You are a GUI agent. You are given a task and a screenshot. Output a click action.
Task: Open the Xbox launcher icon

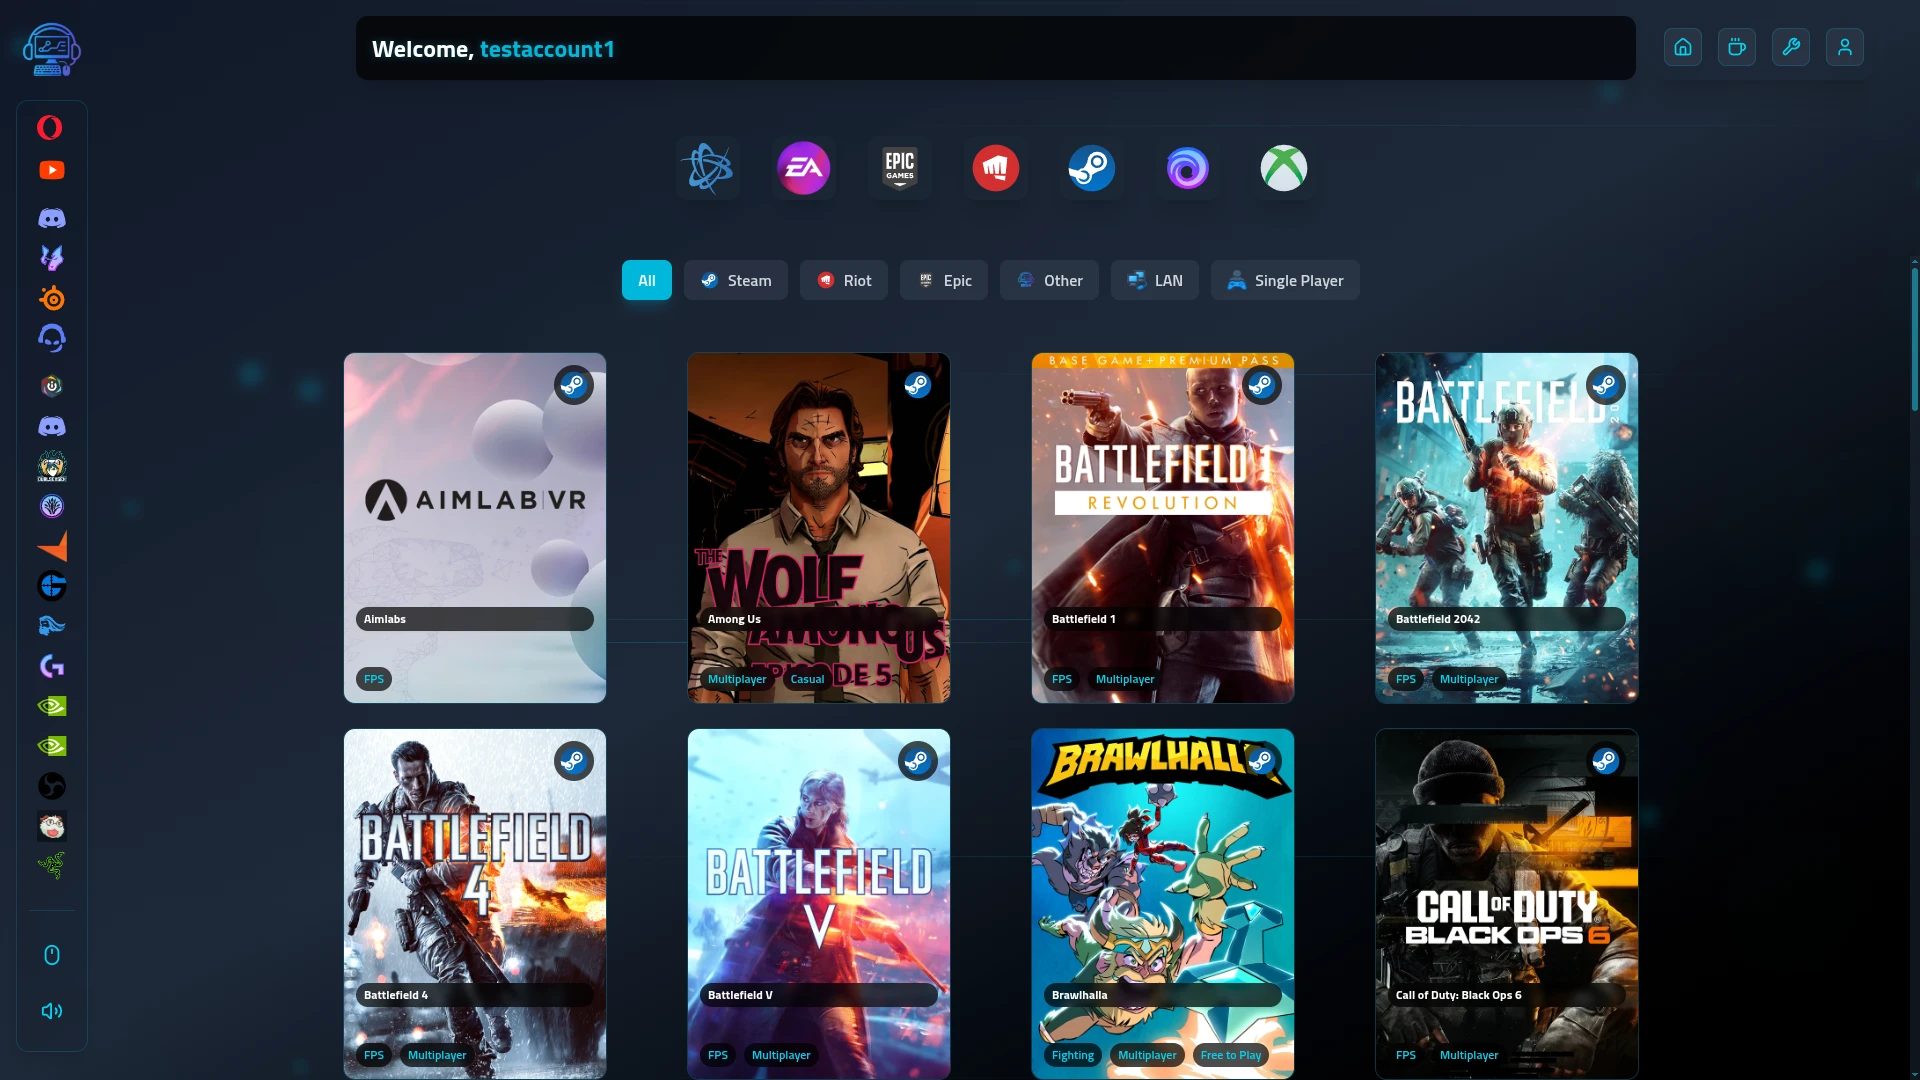[1283, 168]
